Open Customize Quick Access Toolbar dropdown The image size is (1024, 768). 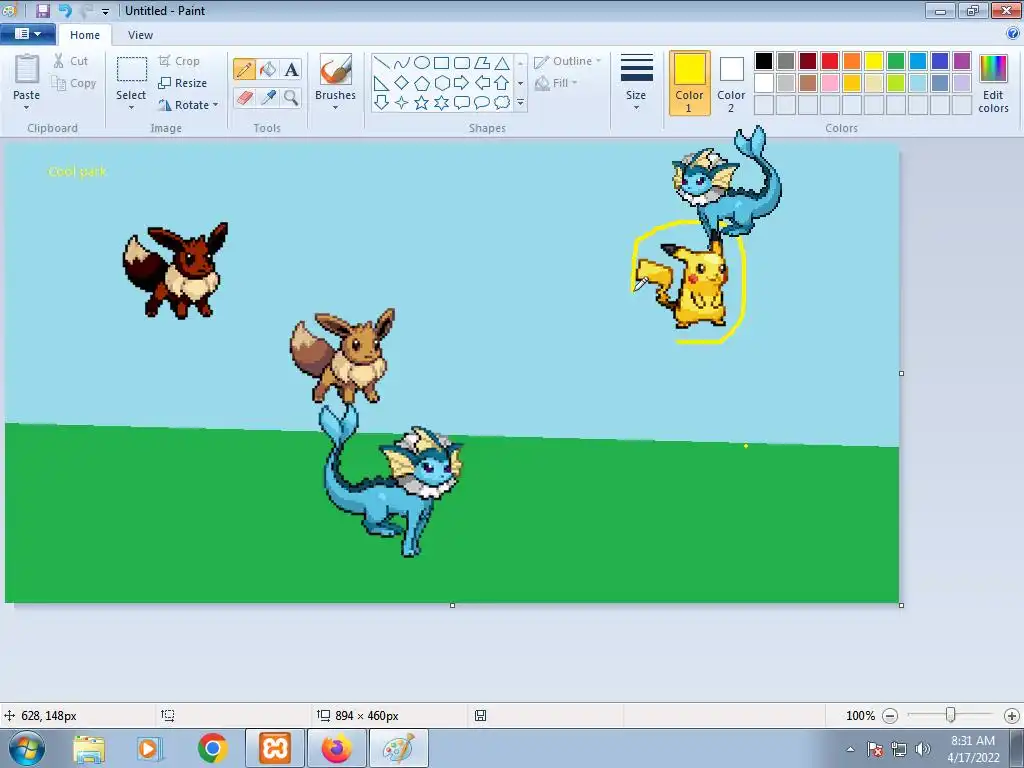point(105,11)
